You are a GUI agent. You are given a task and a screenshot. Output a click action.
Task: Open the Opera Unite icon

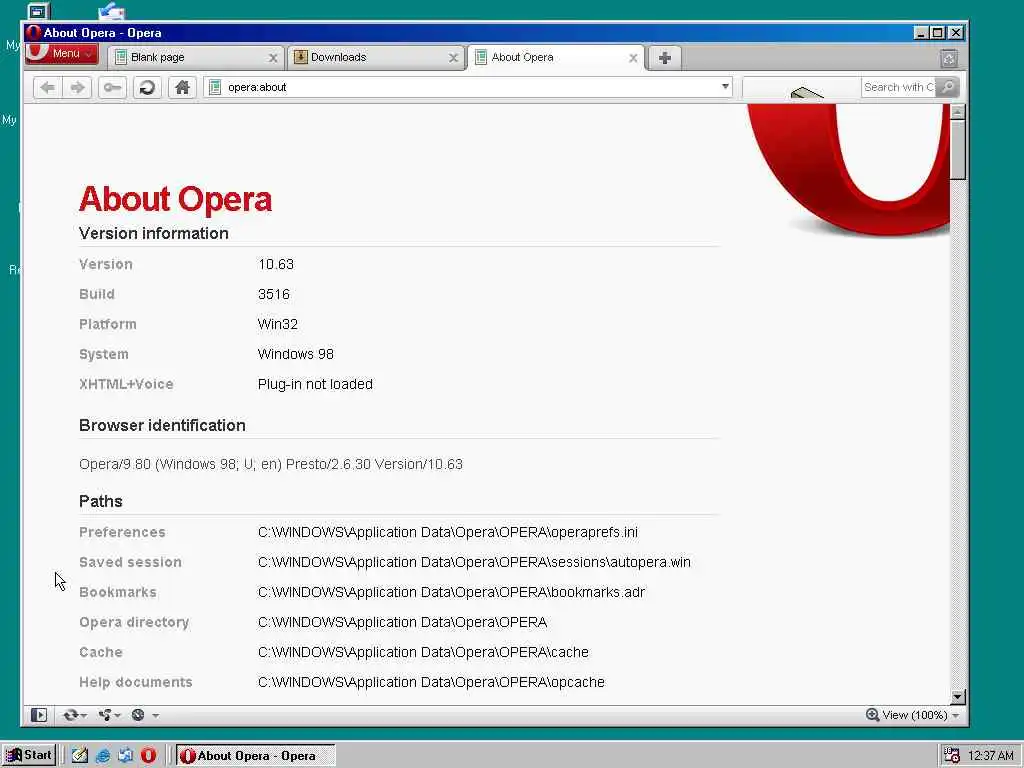click(x=105, y=715)
